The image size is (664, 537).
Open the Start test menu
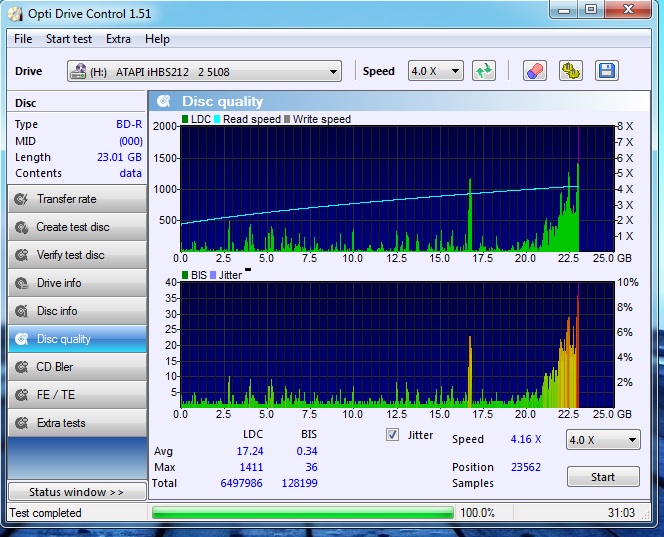pyautogui.click(x=69, y=39)
